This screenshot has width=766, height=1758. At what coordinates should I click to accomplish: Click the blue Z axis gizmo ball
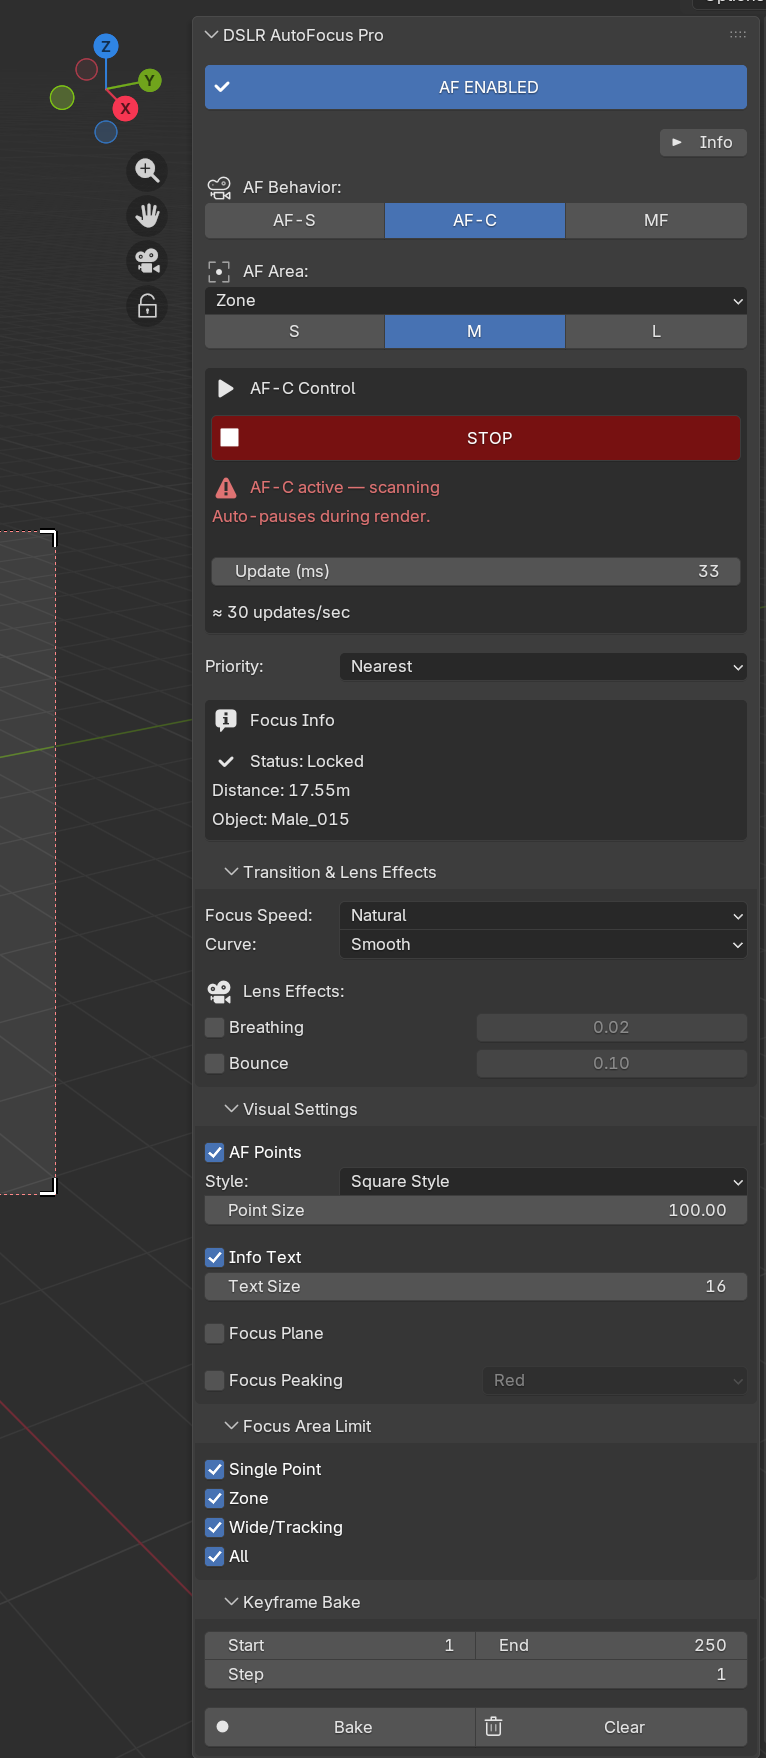point(106,46)
